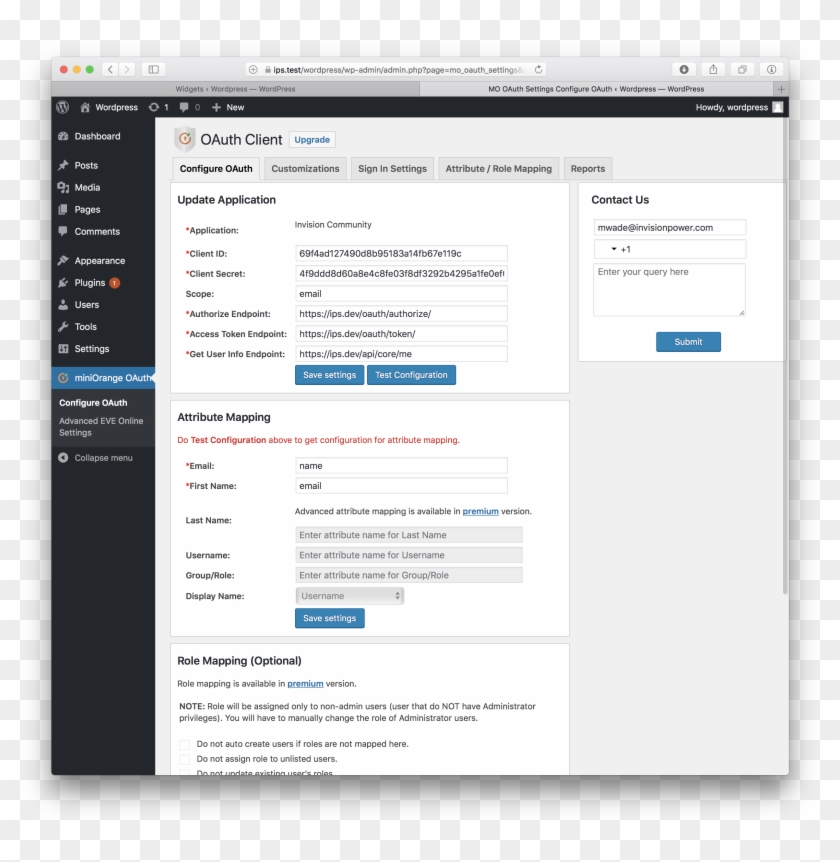Check 'Do not update existing user's roles'
Image resolution: width=840 pixels, height=862 pixels.
(184, 773)
